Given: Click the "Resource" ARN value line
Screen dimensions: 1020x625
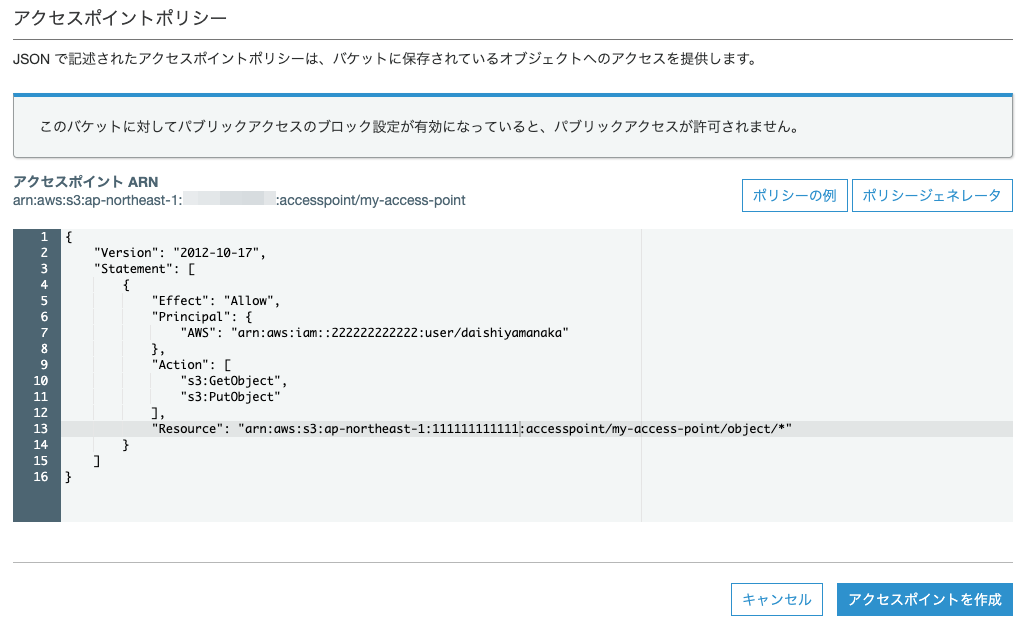Looking at the screenshot, I should [x=515, y=429].
